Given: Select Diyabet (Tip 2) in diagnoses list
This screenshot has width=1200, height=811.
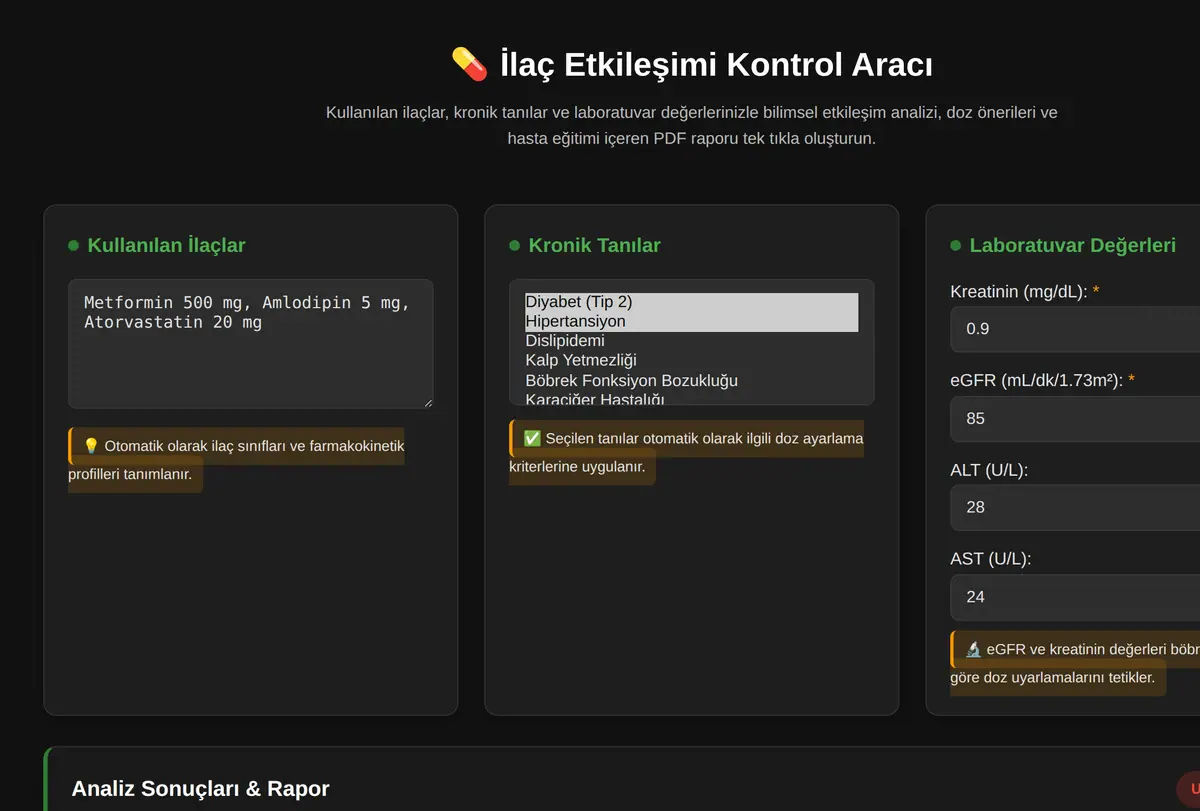Looking at the screenshot, I should click(x=692, y=302).
